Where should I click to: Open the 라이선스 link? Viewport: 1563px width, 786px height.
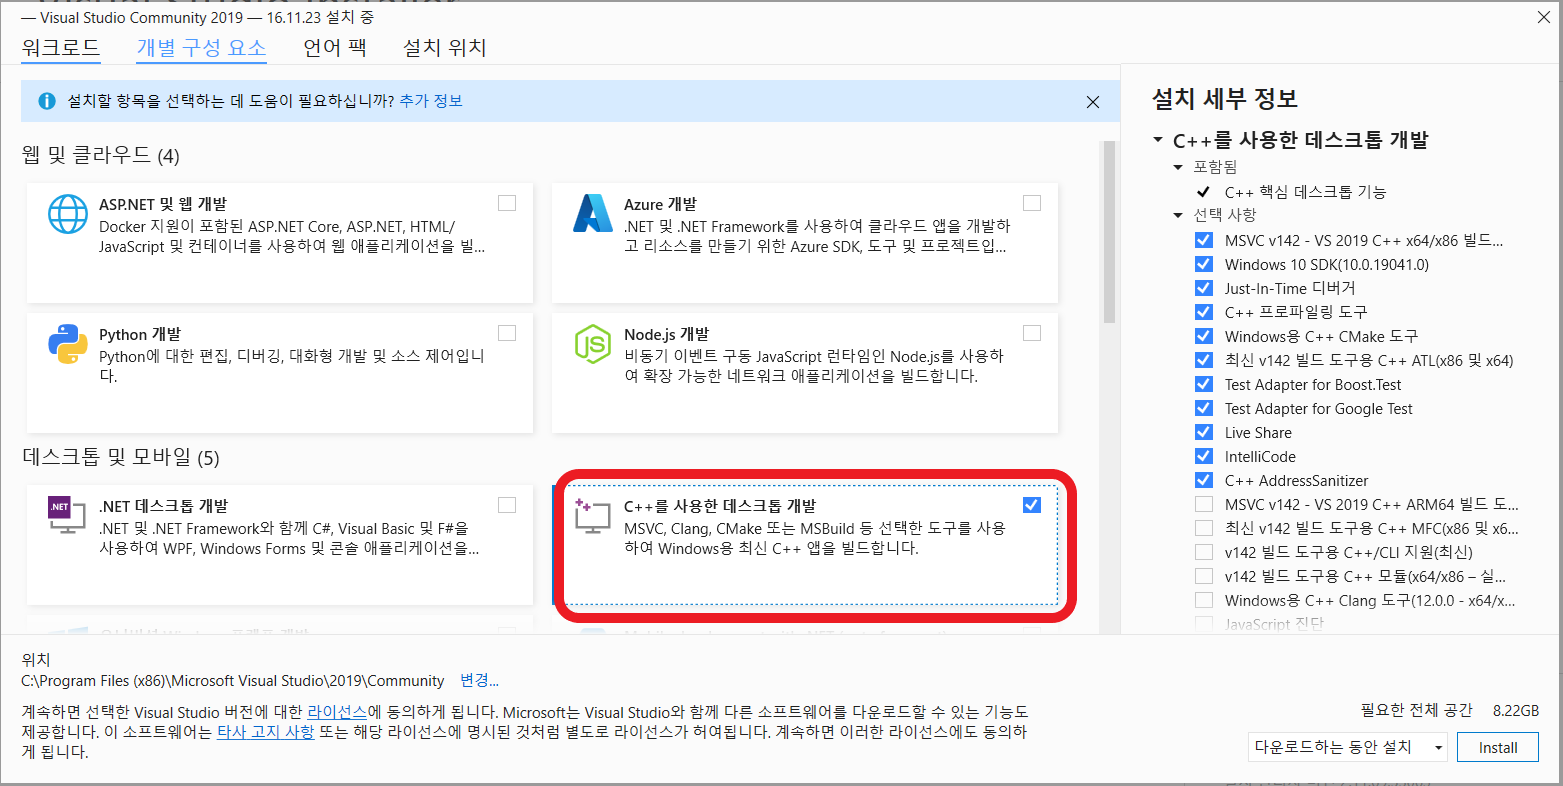[x=337, y=712]
